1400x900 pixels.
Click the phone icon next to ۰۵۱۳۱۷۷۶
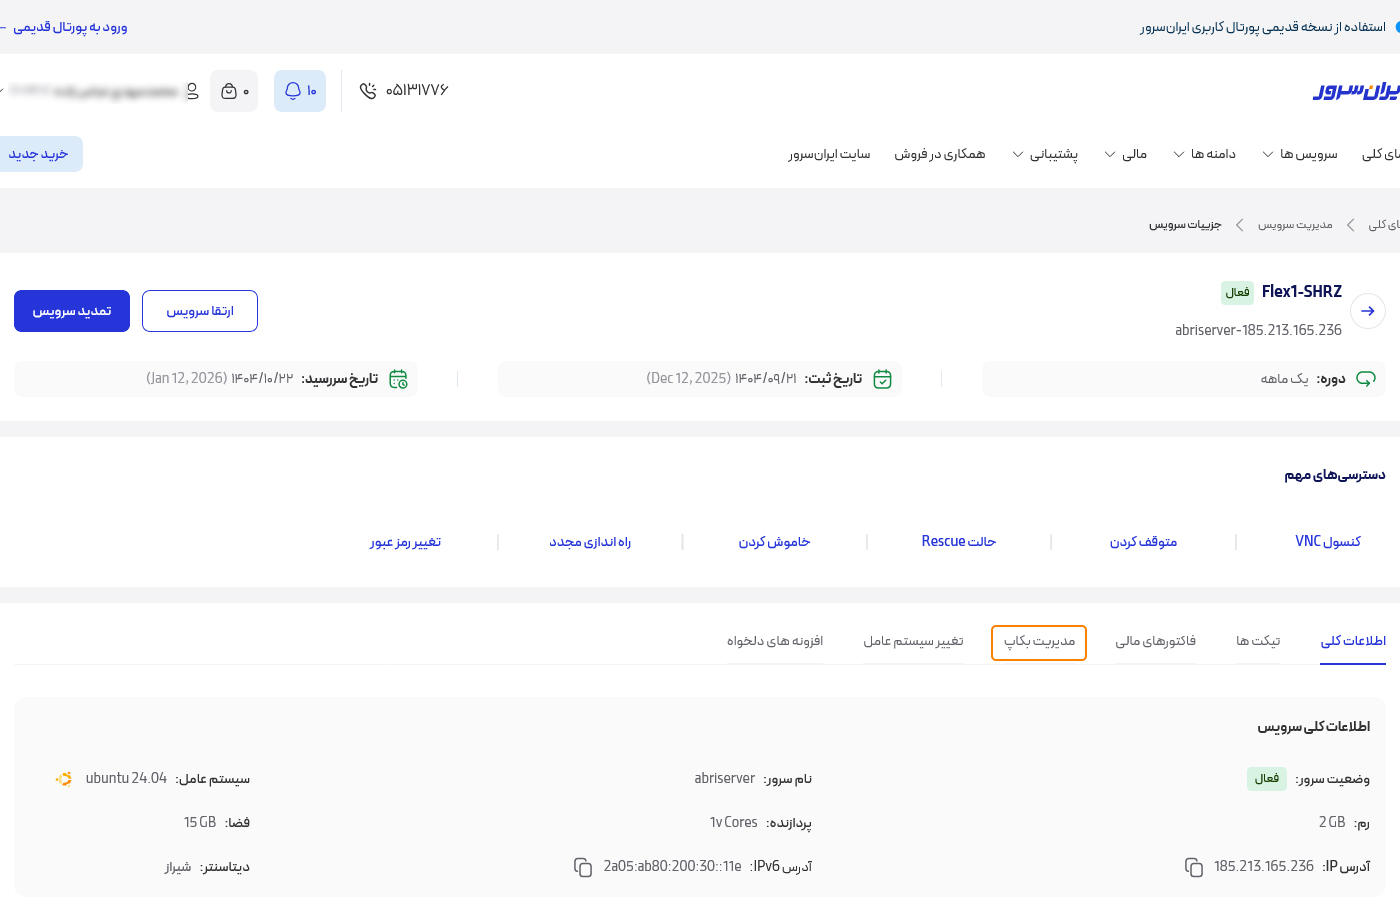pyautogui.click(x=366, y=90)
